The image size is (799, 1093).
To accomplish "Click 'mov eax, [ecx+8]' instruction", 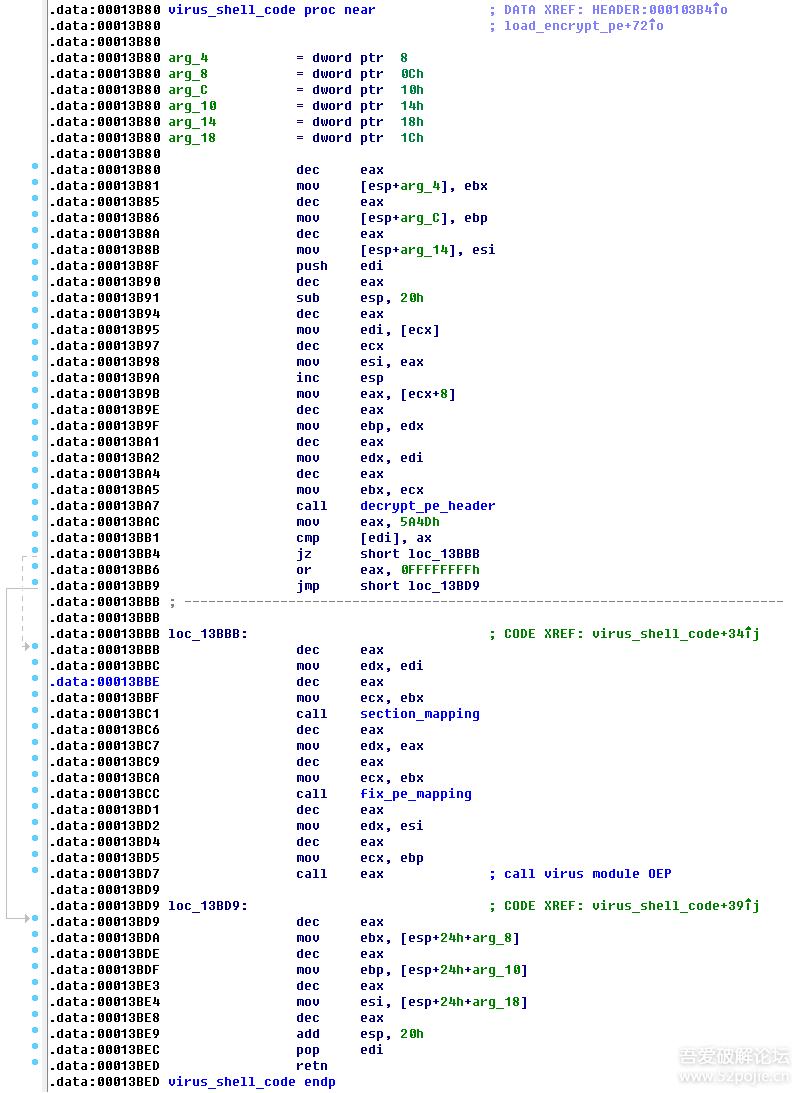I will [376, 395].
